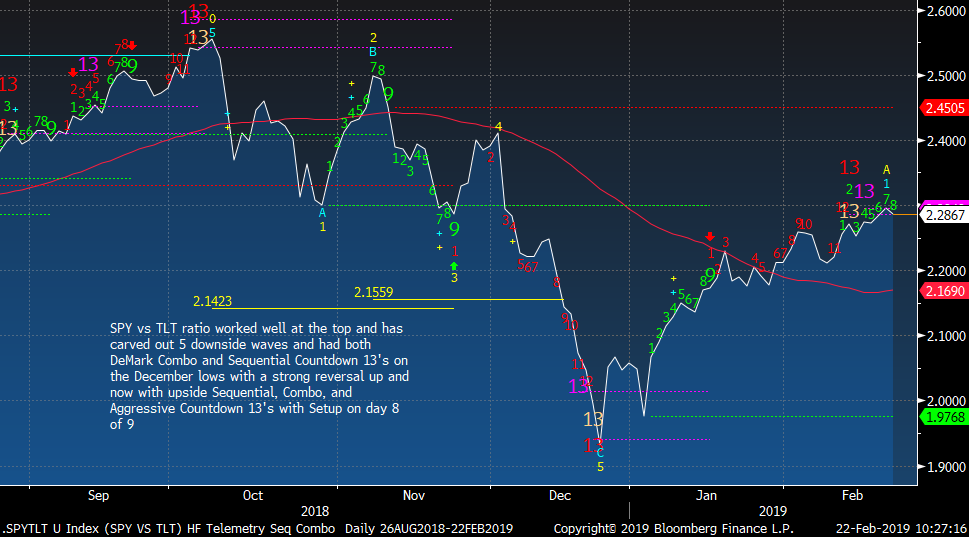Click the HF Telemetry Seq Combo study name
The width and height of the screenshot is (969, 537).
pos(260,529)
